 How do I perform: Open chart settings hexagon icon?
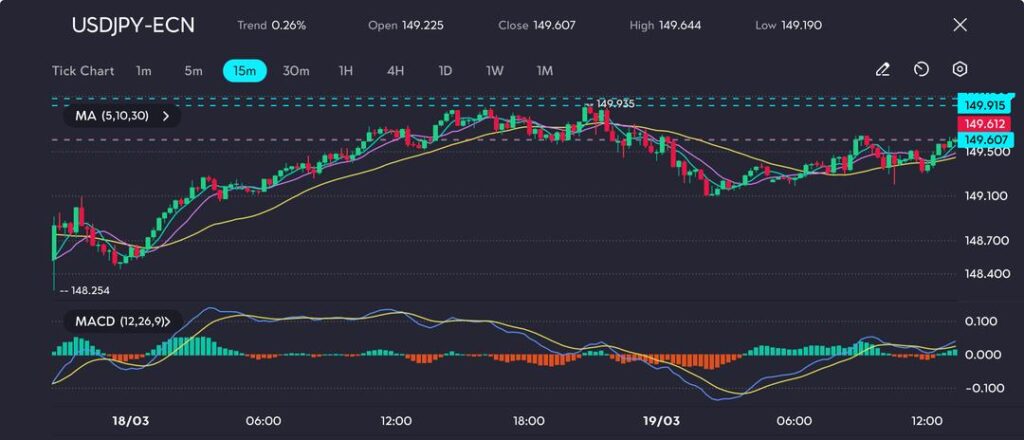[960, 70]
